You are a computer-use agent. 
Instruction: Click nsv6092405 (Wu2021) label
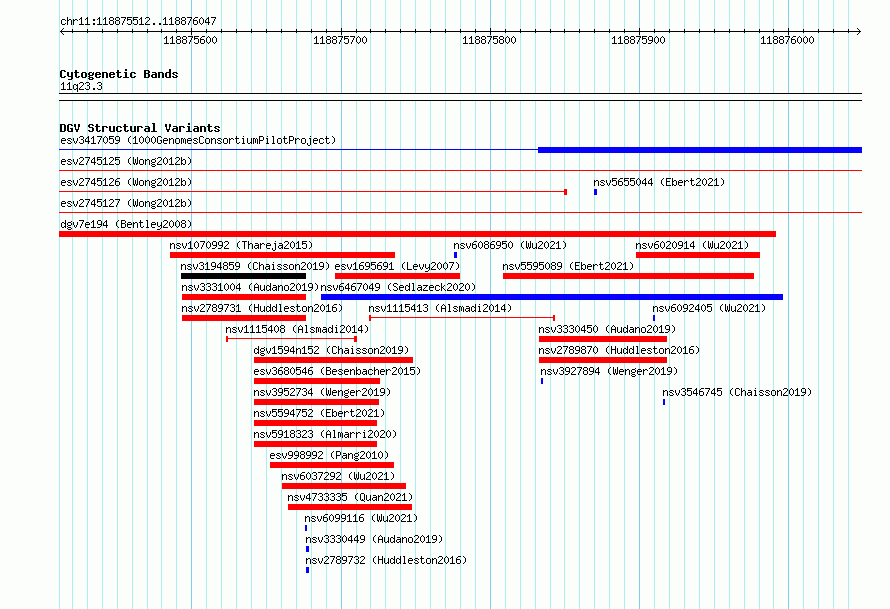point(709,308)
